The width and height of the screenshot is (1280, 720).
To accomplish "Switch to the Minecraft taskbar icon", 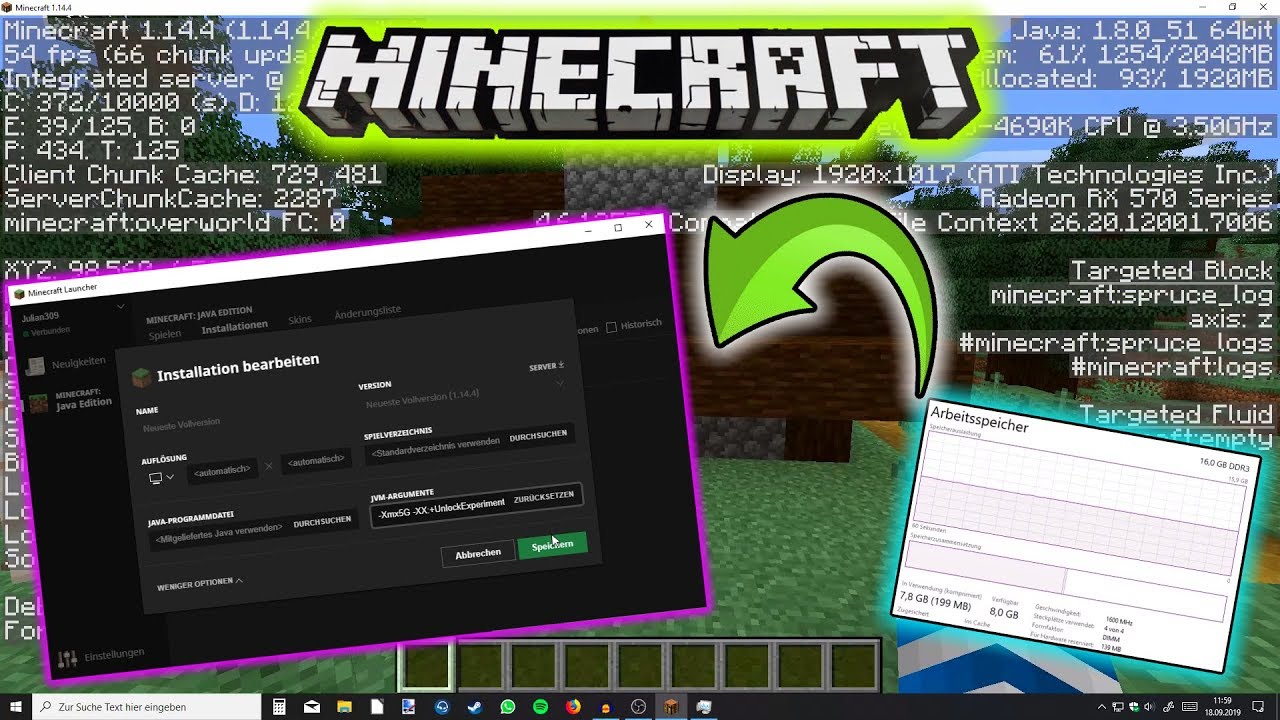I will [x=672, y=706].
